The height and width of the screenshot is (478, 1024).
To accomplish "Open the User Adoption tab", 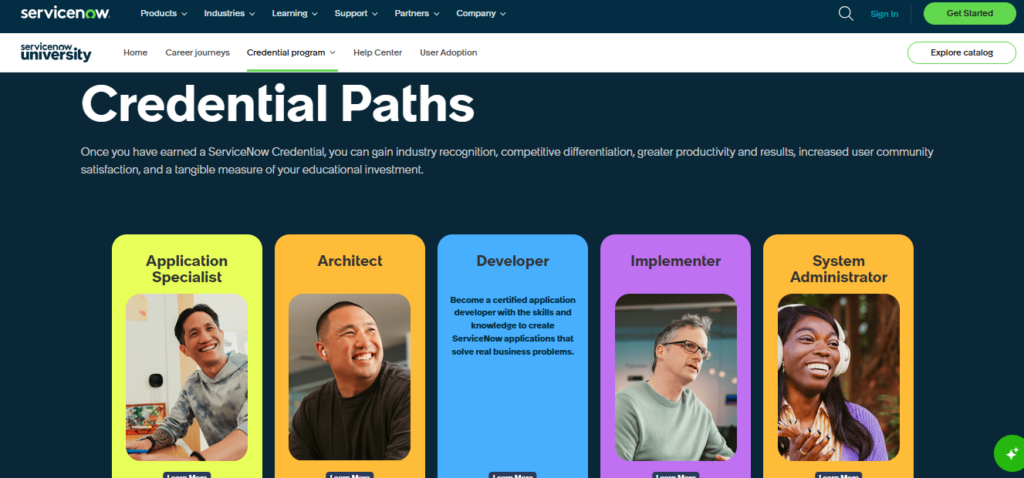I will (x=448, y=52).
